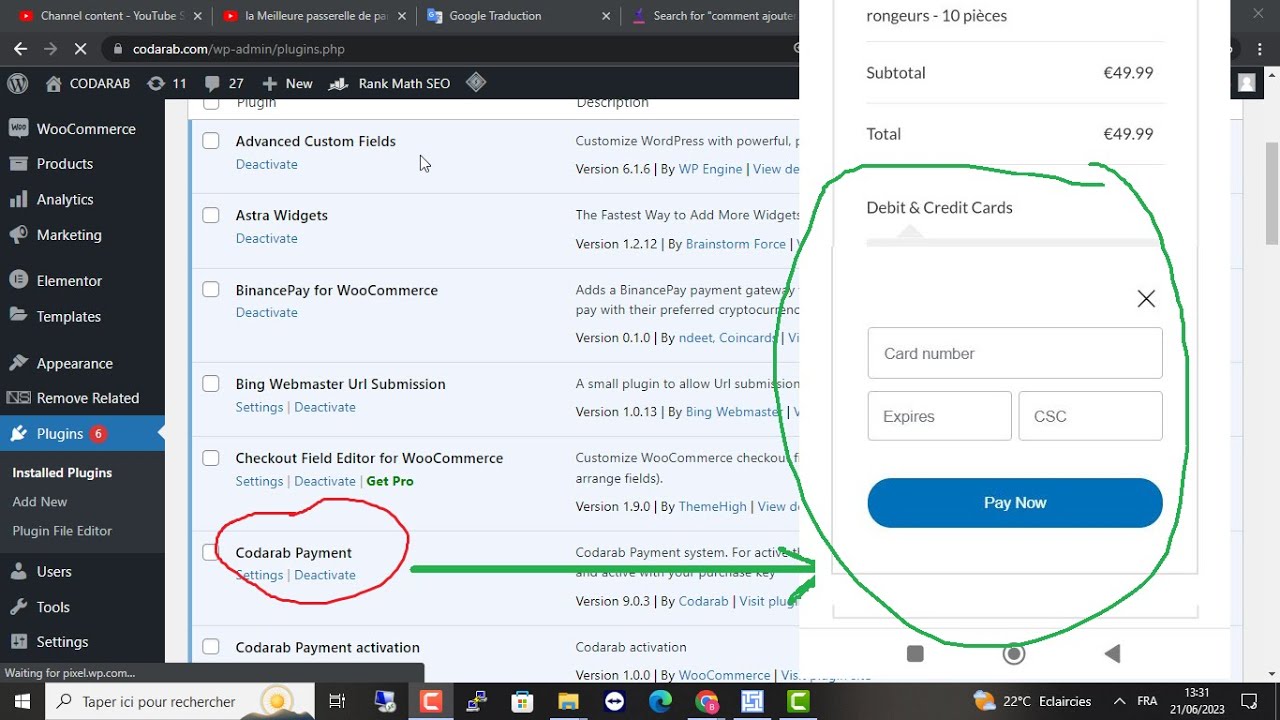Viewport: 1280px width, 720px height.
Task: Deactivate the Astra Widgets plugin
Action: coord(266,238)
